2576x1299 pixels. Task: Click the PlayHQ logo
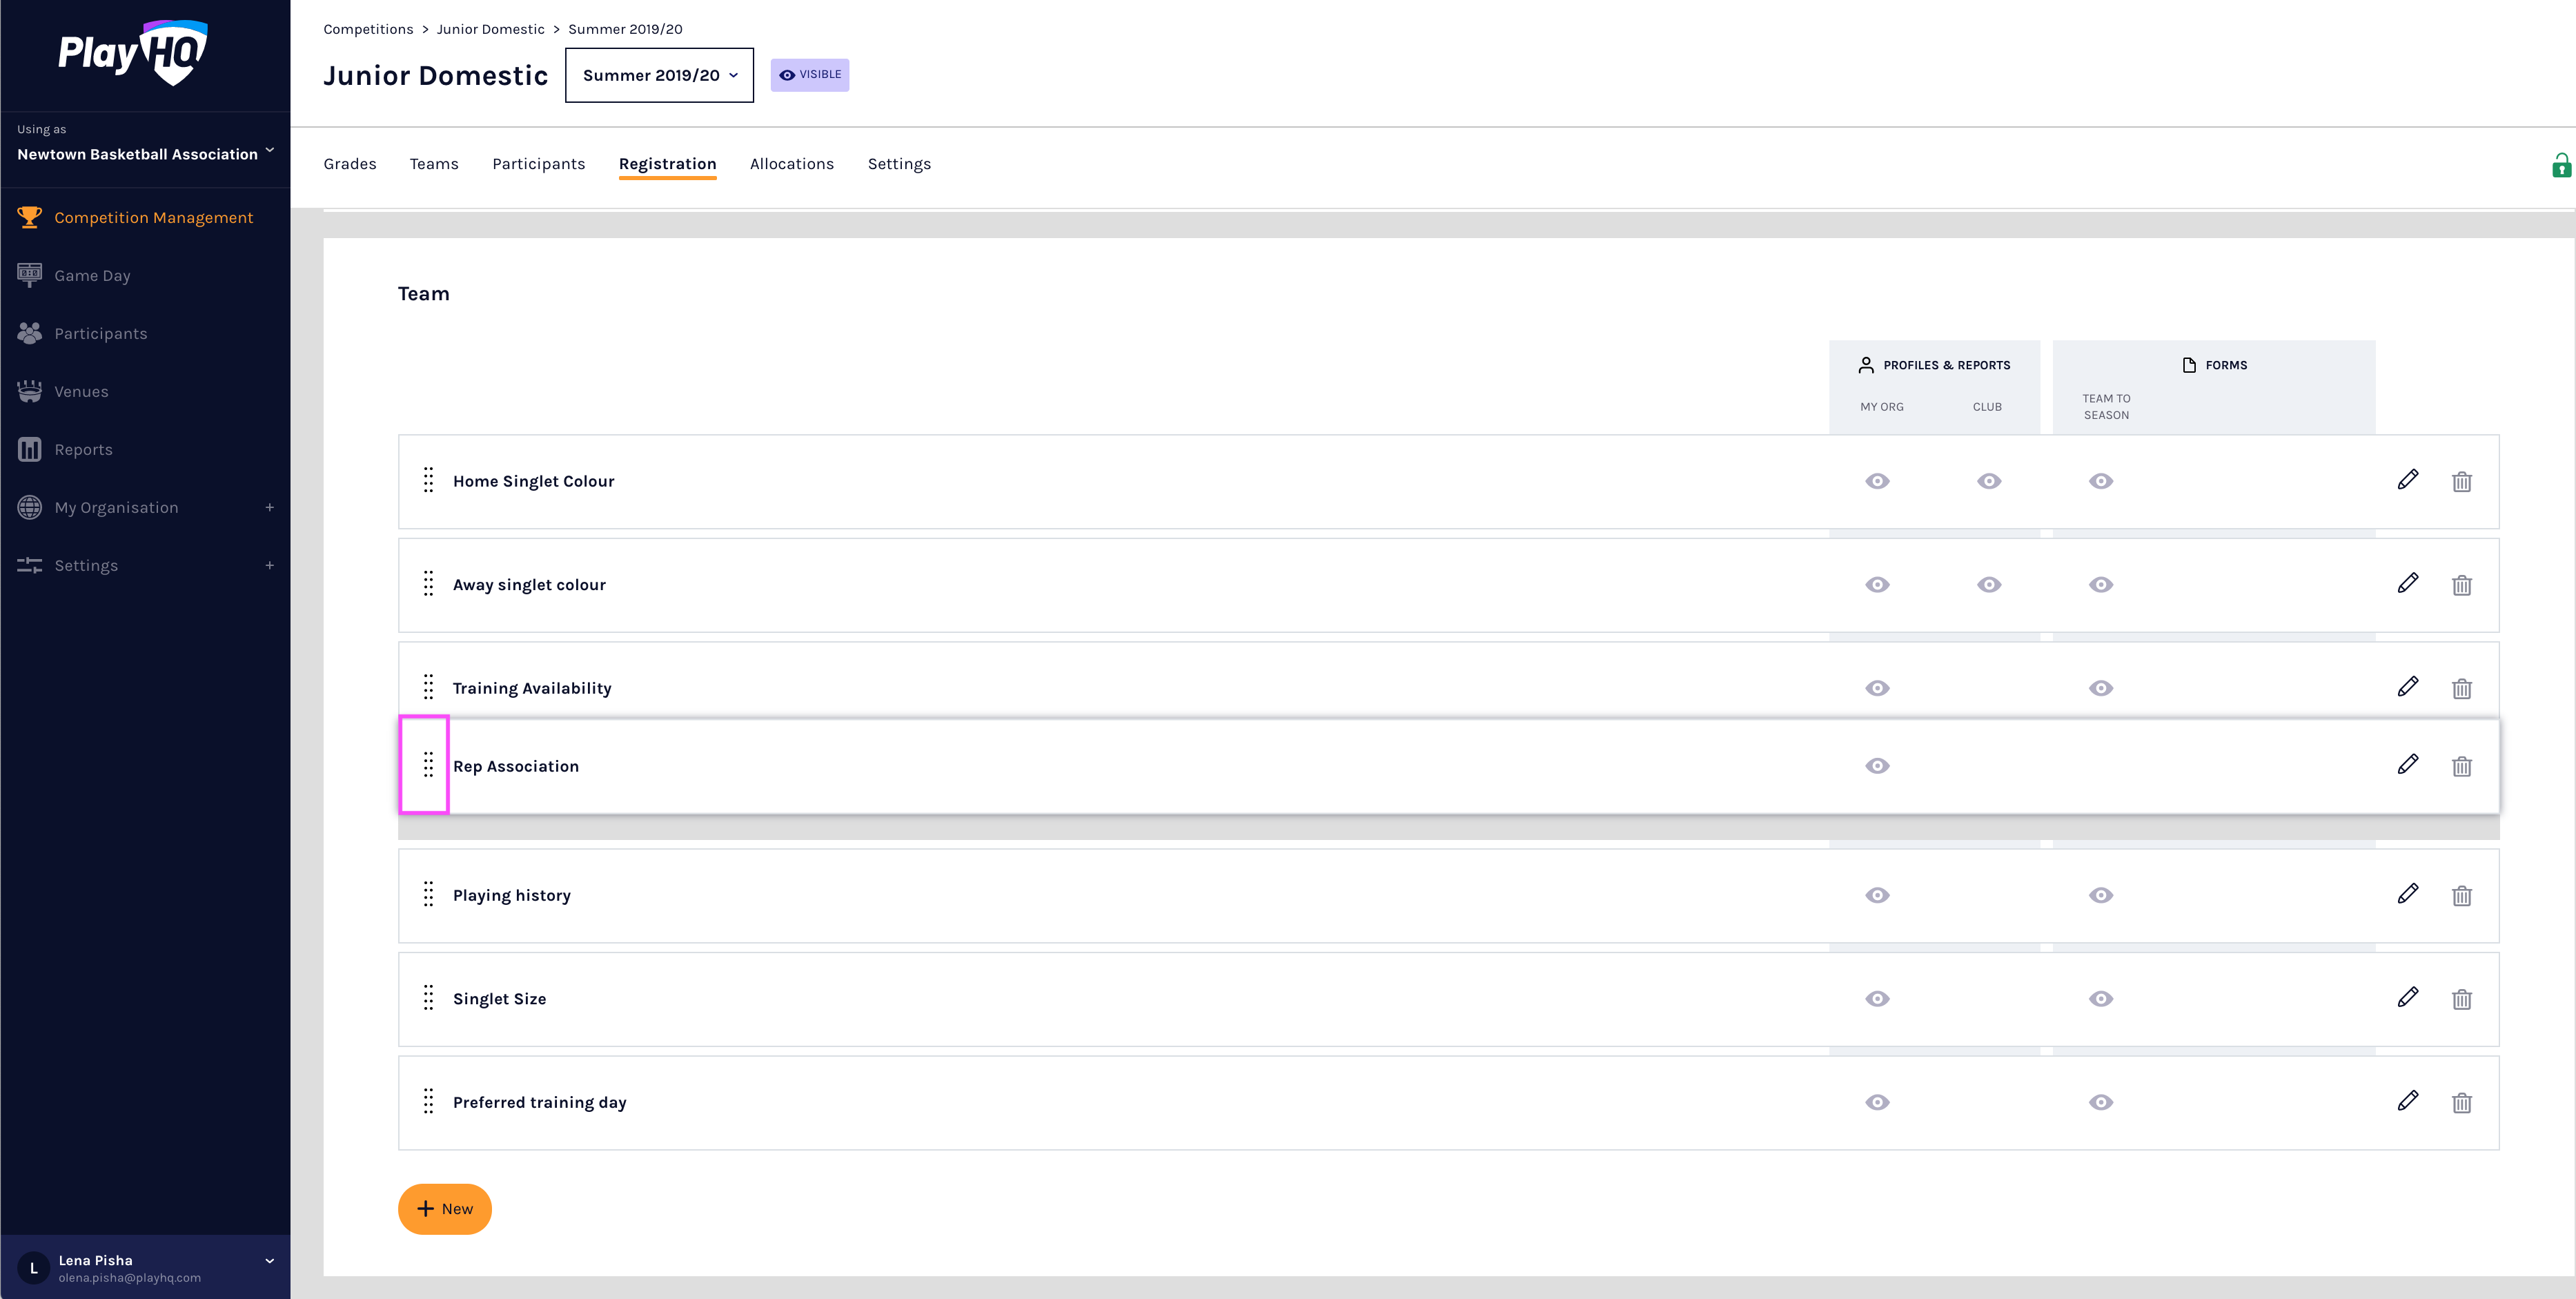click(133, 52)
